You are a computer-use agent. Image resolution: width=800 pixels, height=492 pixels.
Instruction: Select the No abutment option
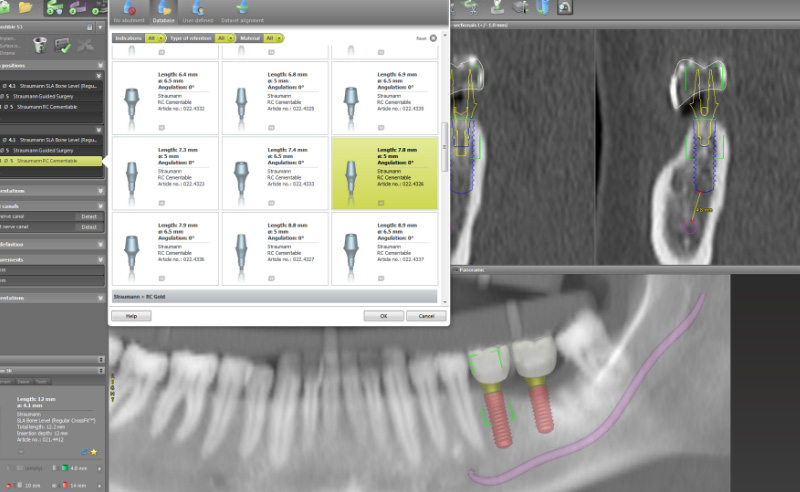(x=129, y=12)
